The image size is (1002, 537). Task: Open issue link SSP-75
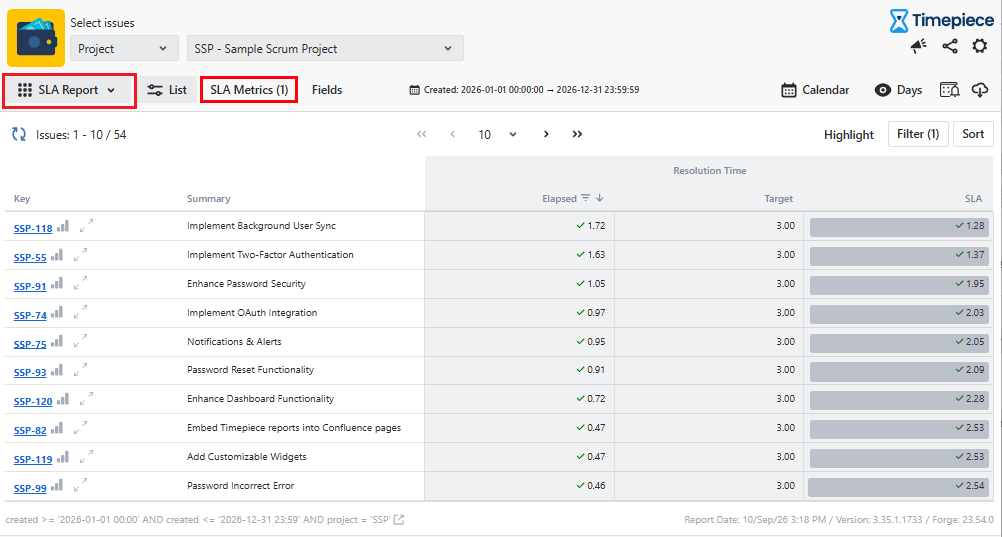(30, 344)
